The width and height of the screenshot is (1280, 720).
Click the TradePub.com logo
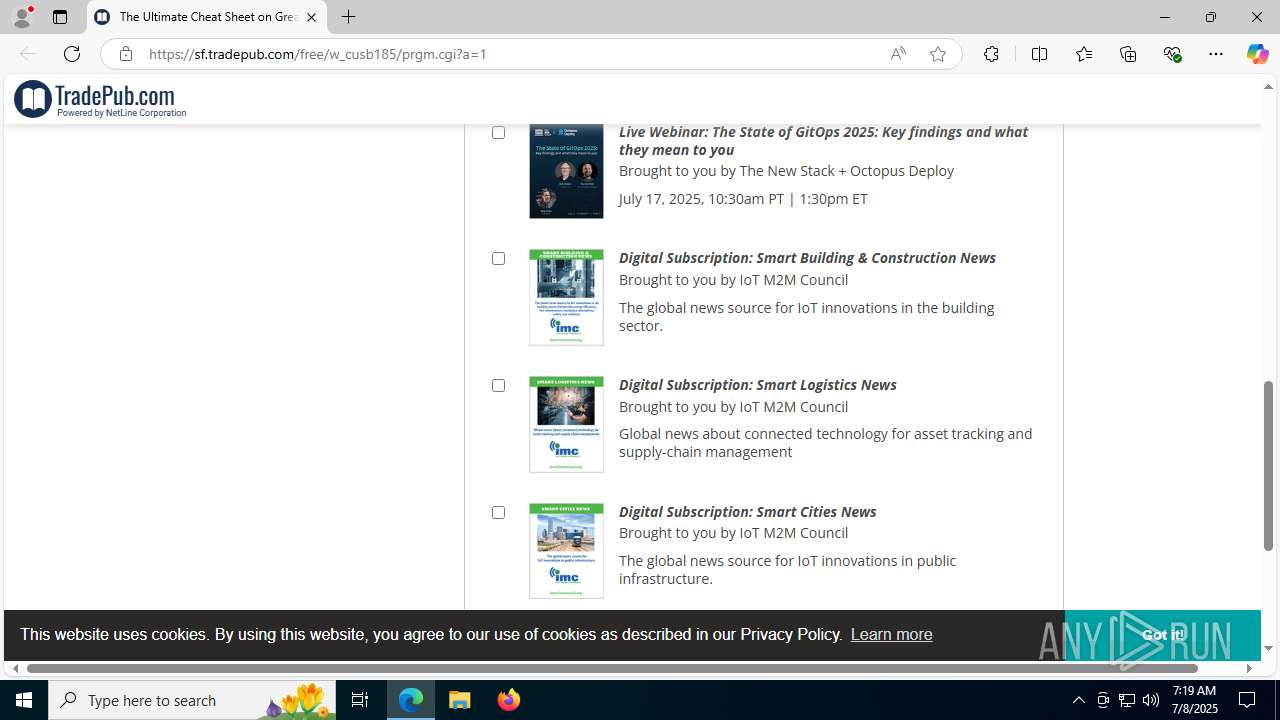click(x=100, y=99)
